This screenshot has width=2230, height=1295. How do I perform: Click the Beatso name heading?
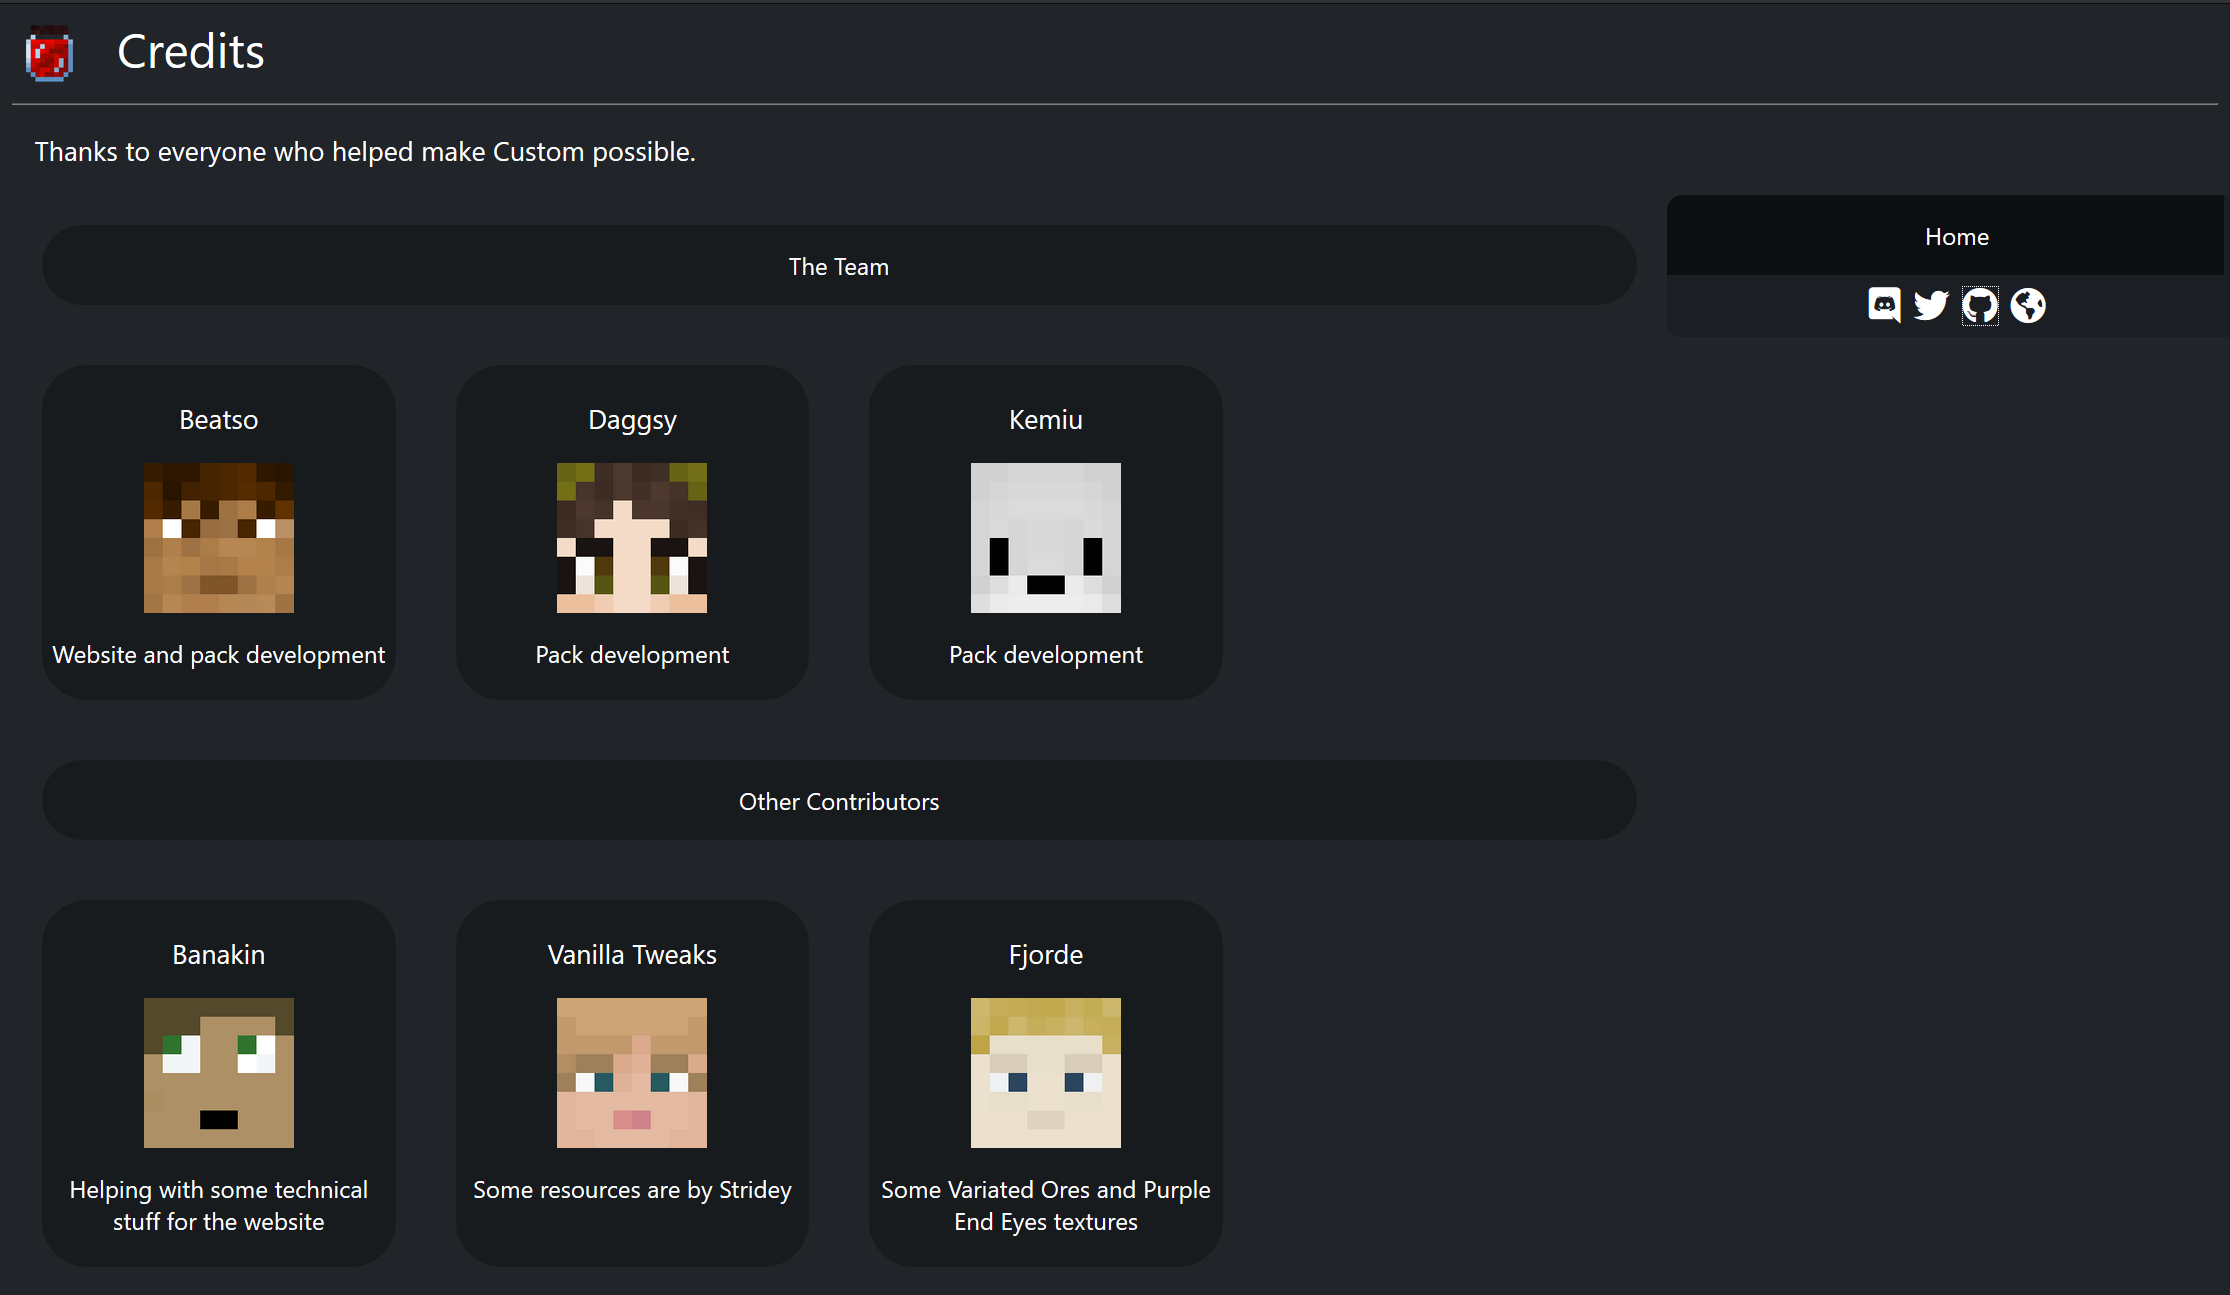click(218, 420)
